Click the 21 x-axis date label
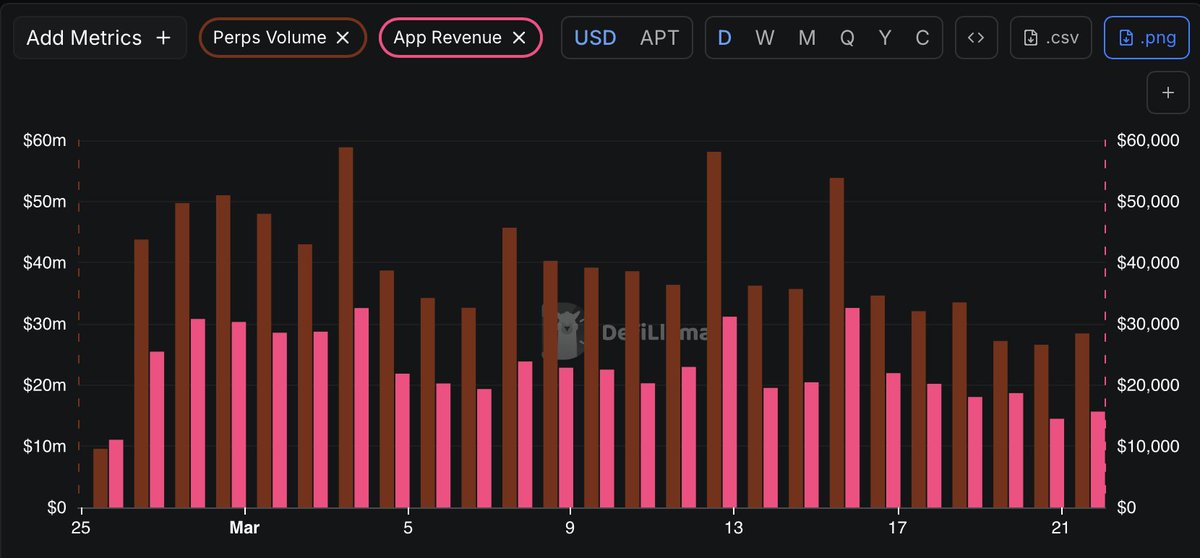The image size is (1200, 558). [1061, 526]
